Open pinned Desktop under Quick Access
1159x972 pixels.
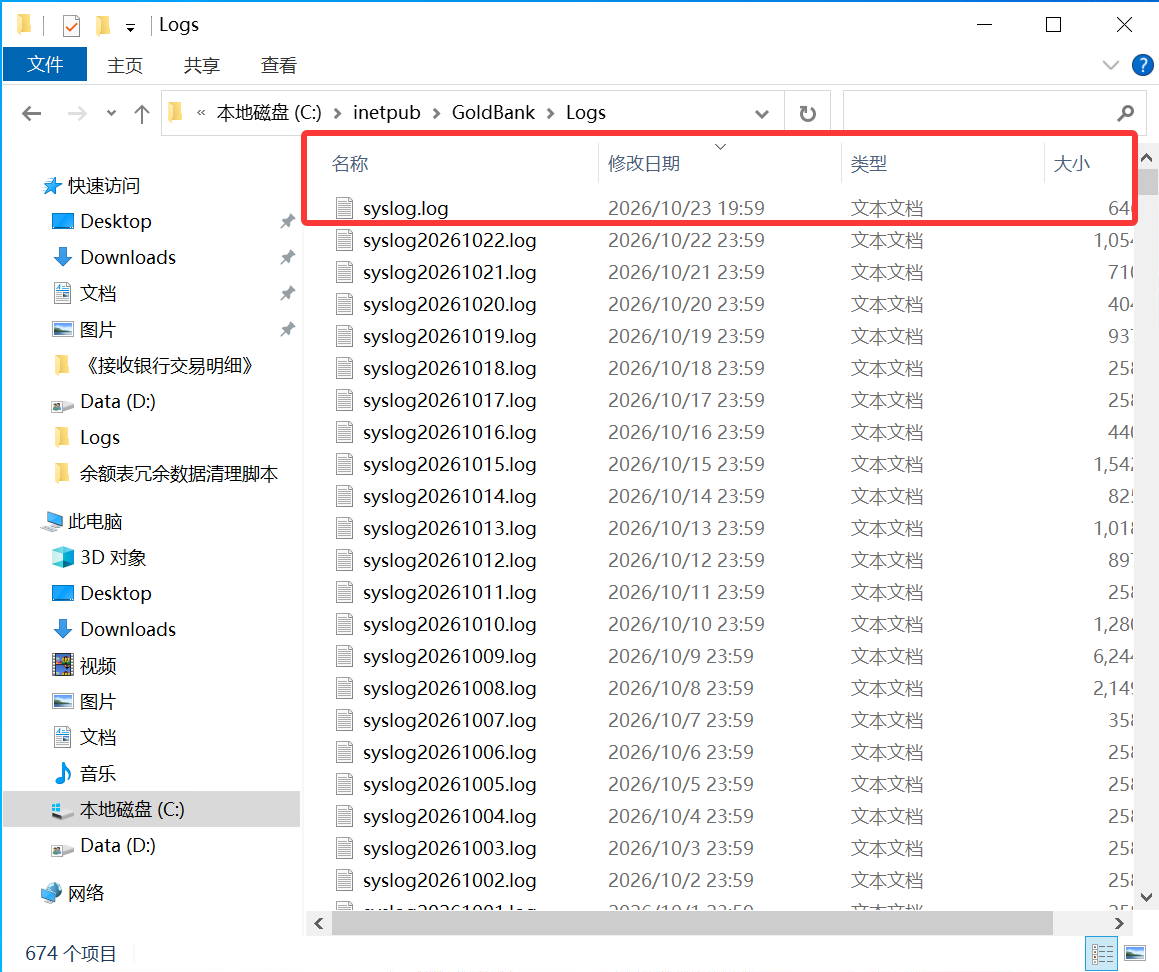(116, 221)
